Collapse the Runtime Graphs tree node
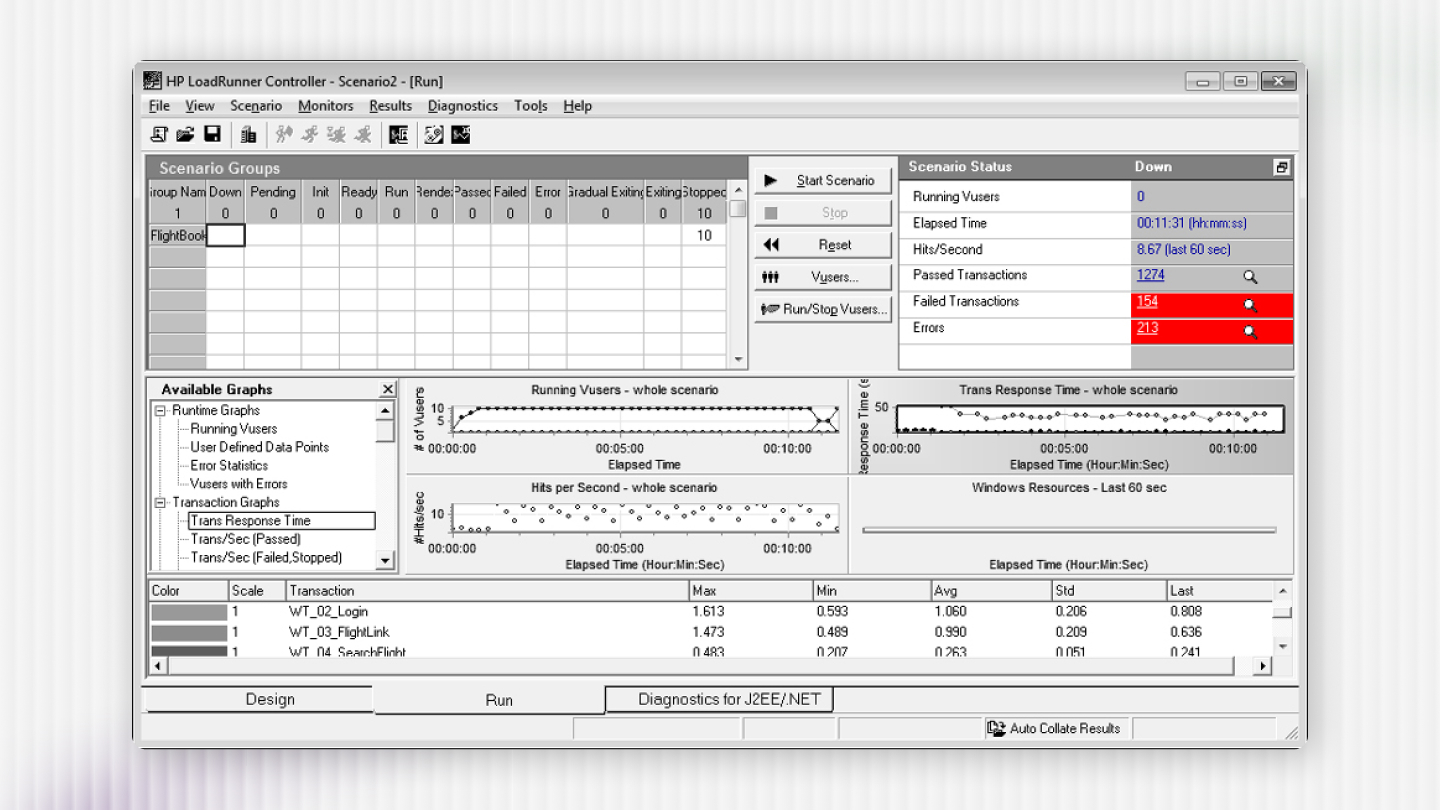 (x=160, y=411)
